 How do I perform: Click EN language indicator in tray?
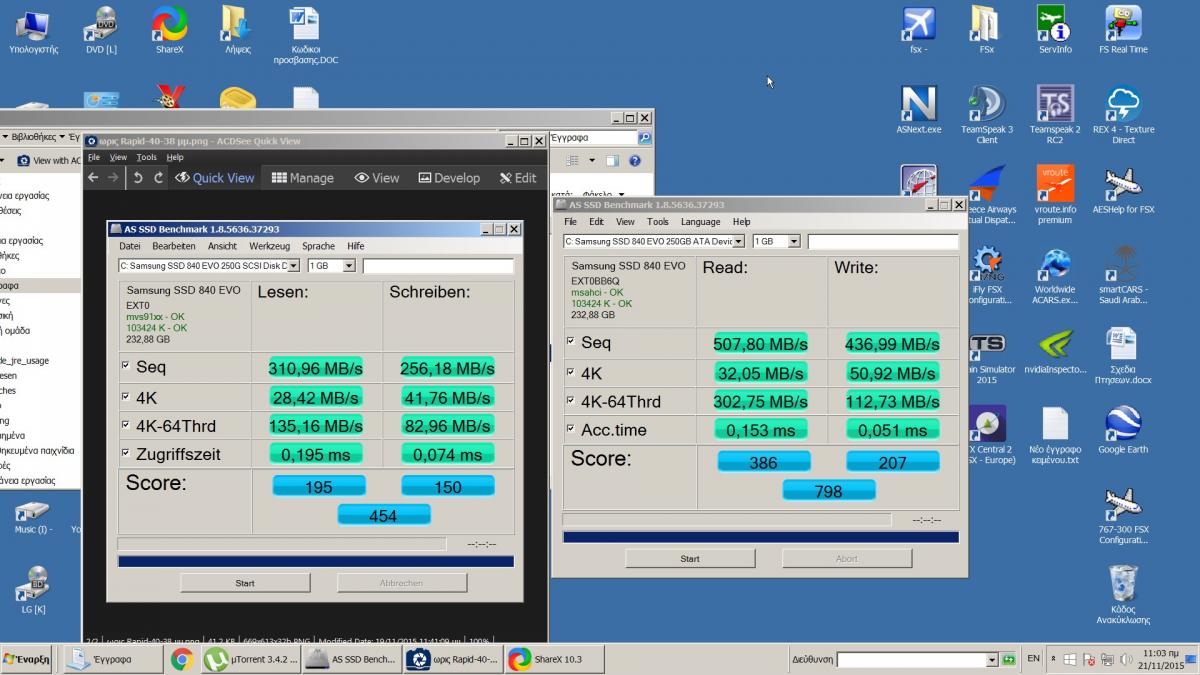click(x=1034, y=659)
